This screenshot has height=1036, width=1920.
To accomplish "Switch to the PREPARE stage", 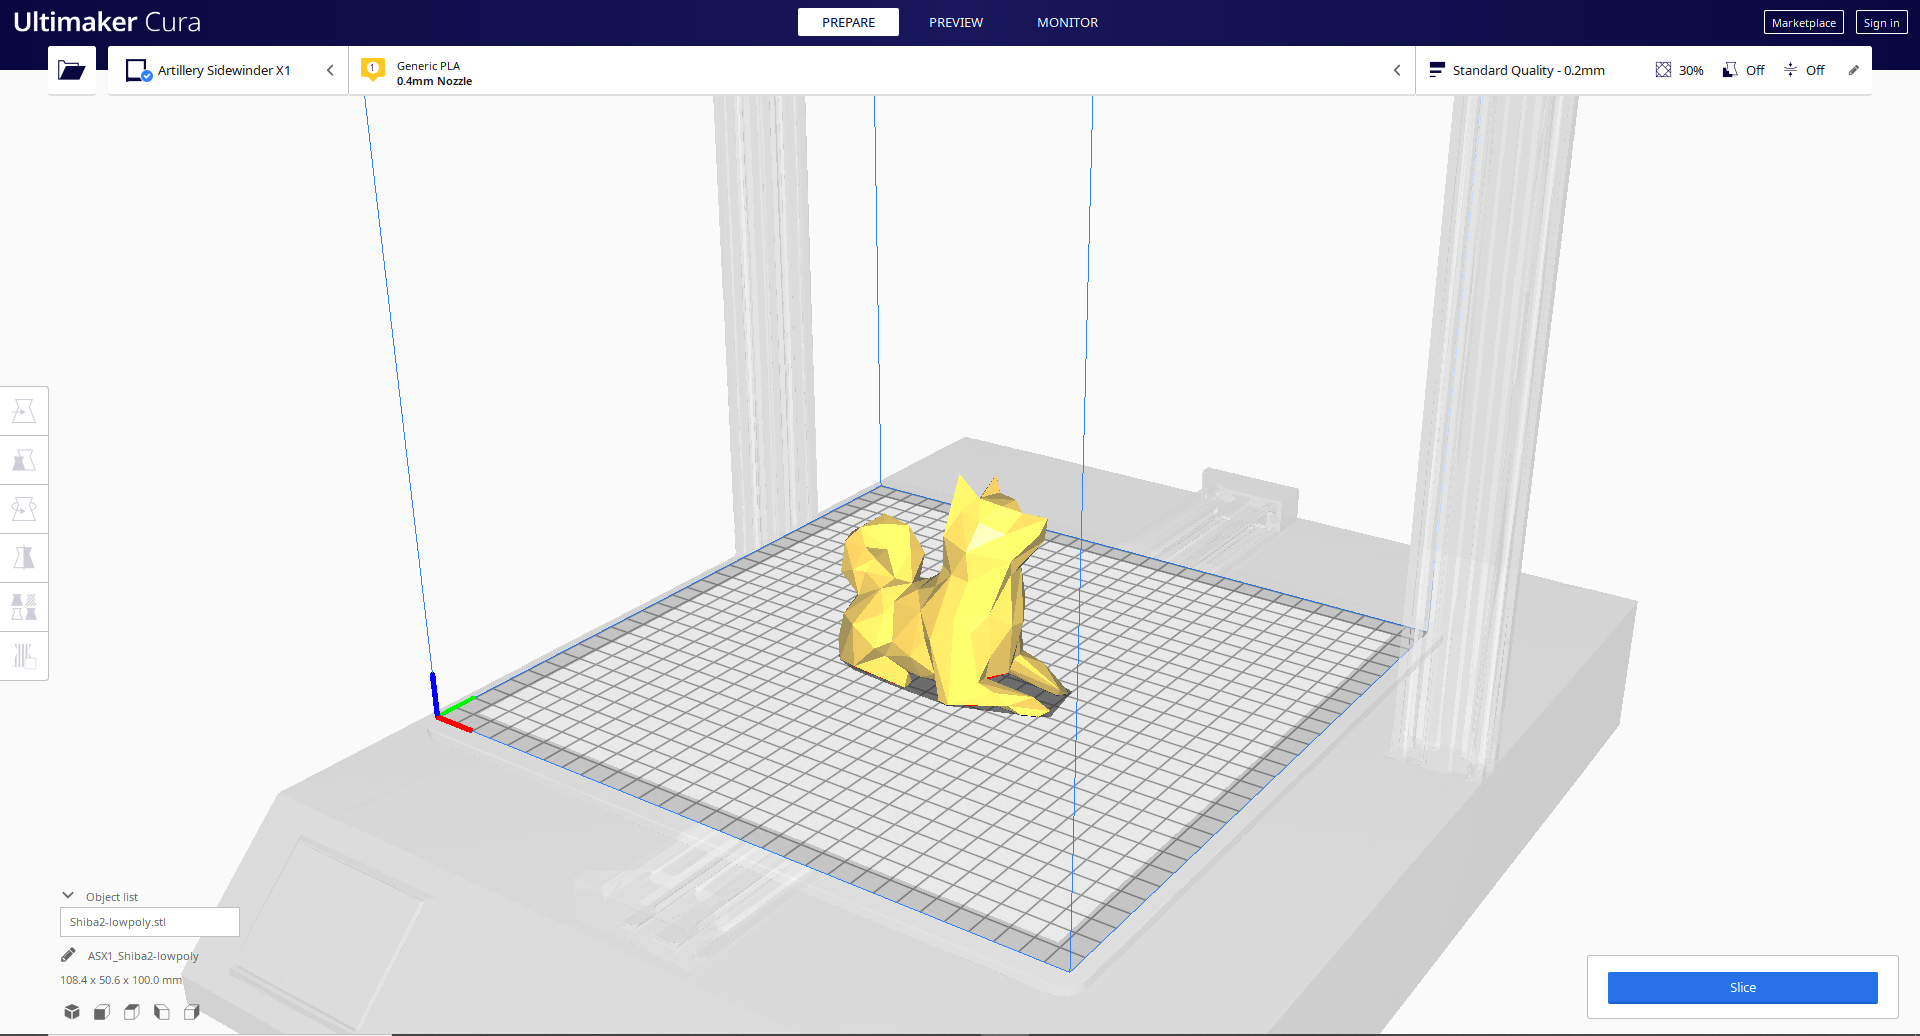I will click(848, 22).
